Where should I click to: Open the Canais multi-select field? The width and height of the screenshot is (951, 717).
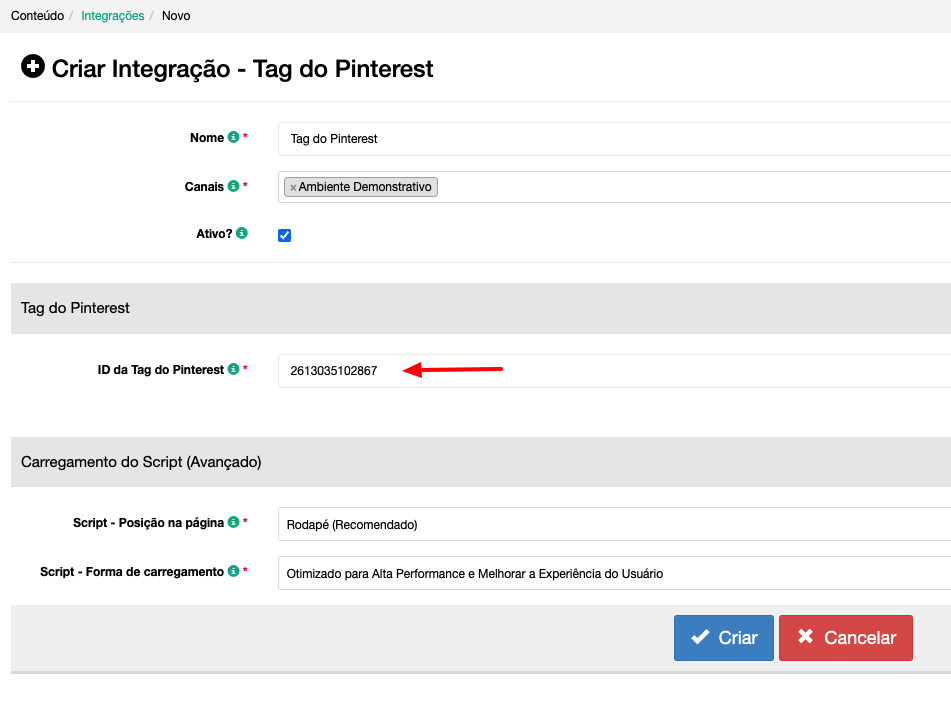click(x=690, y=187)
